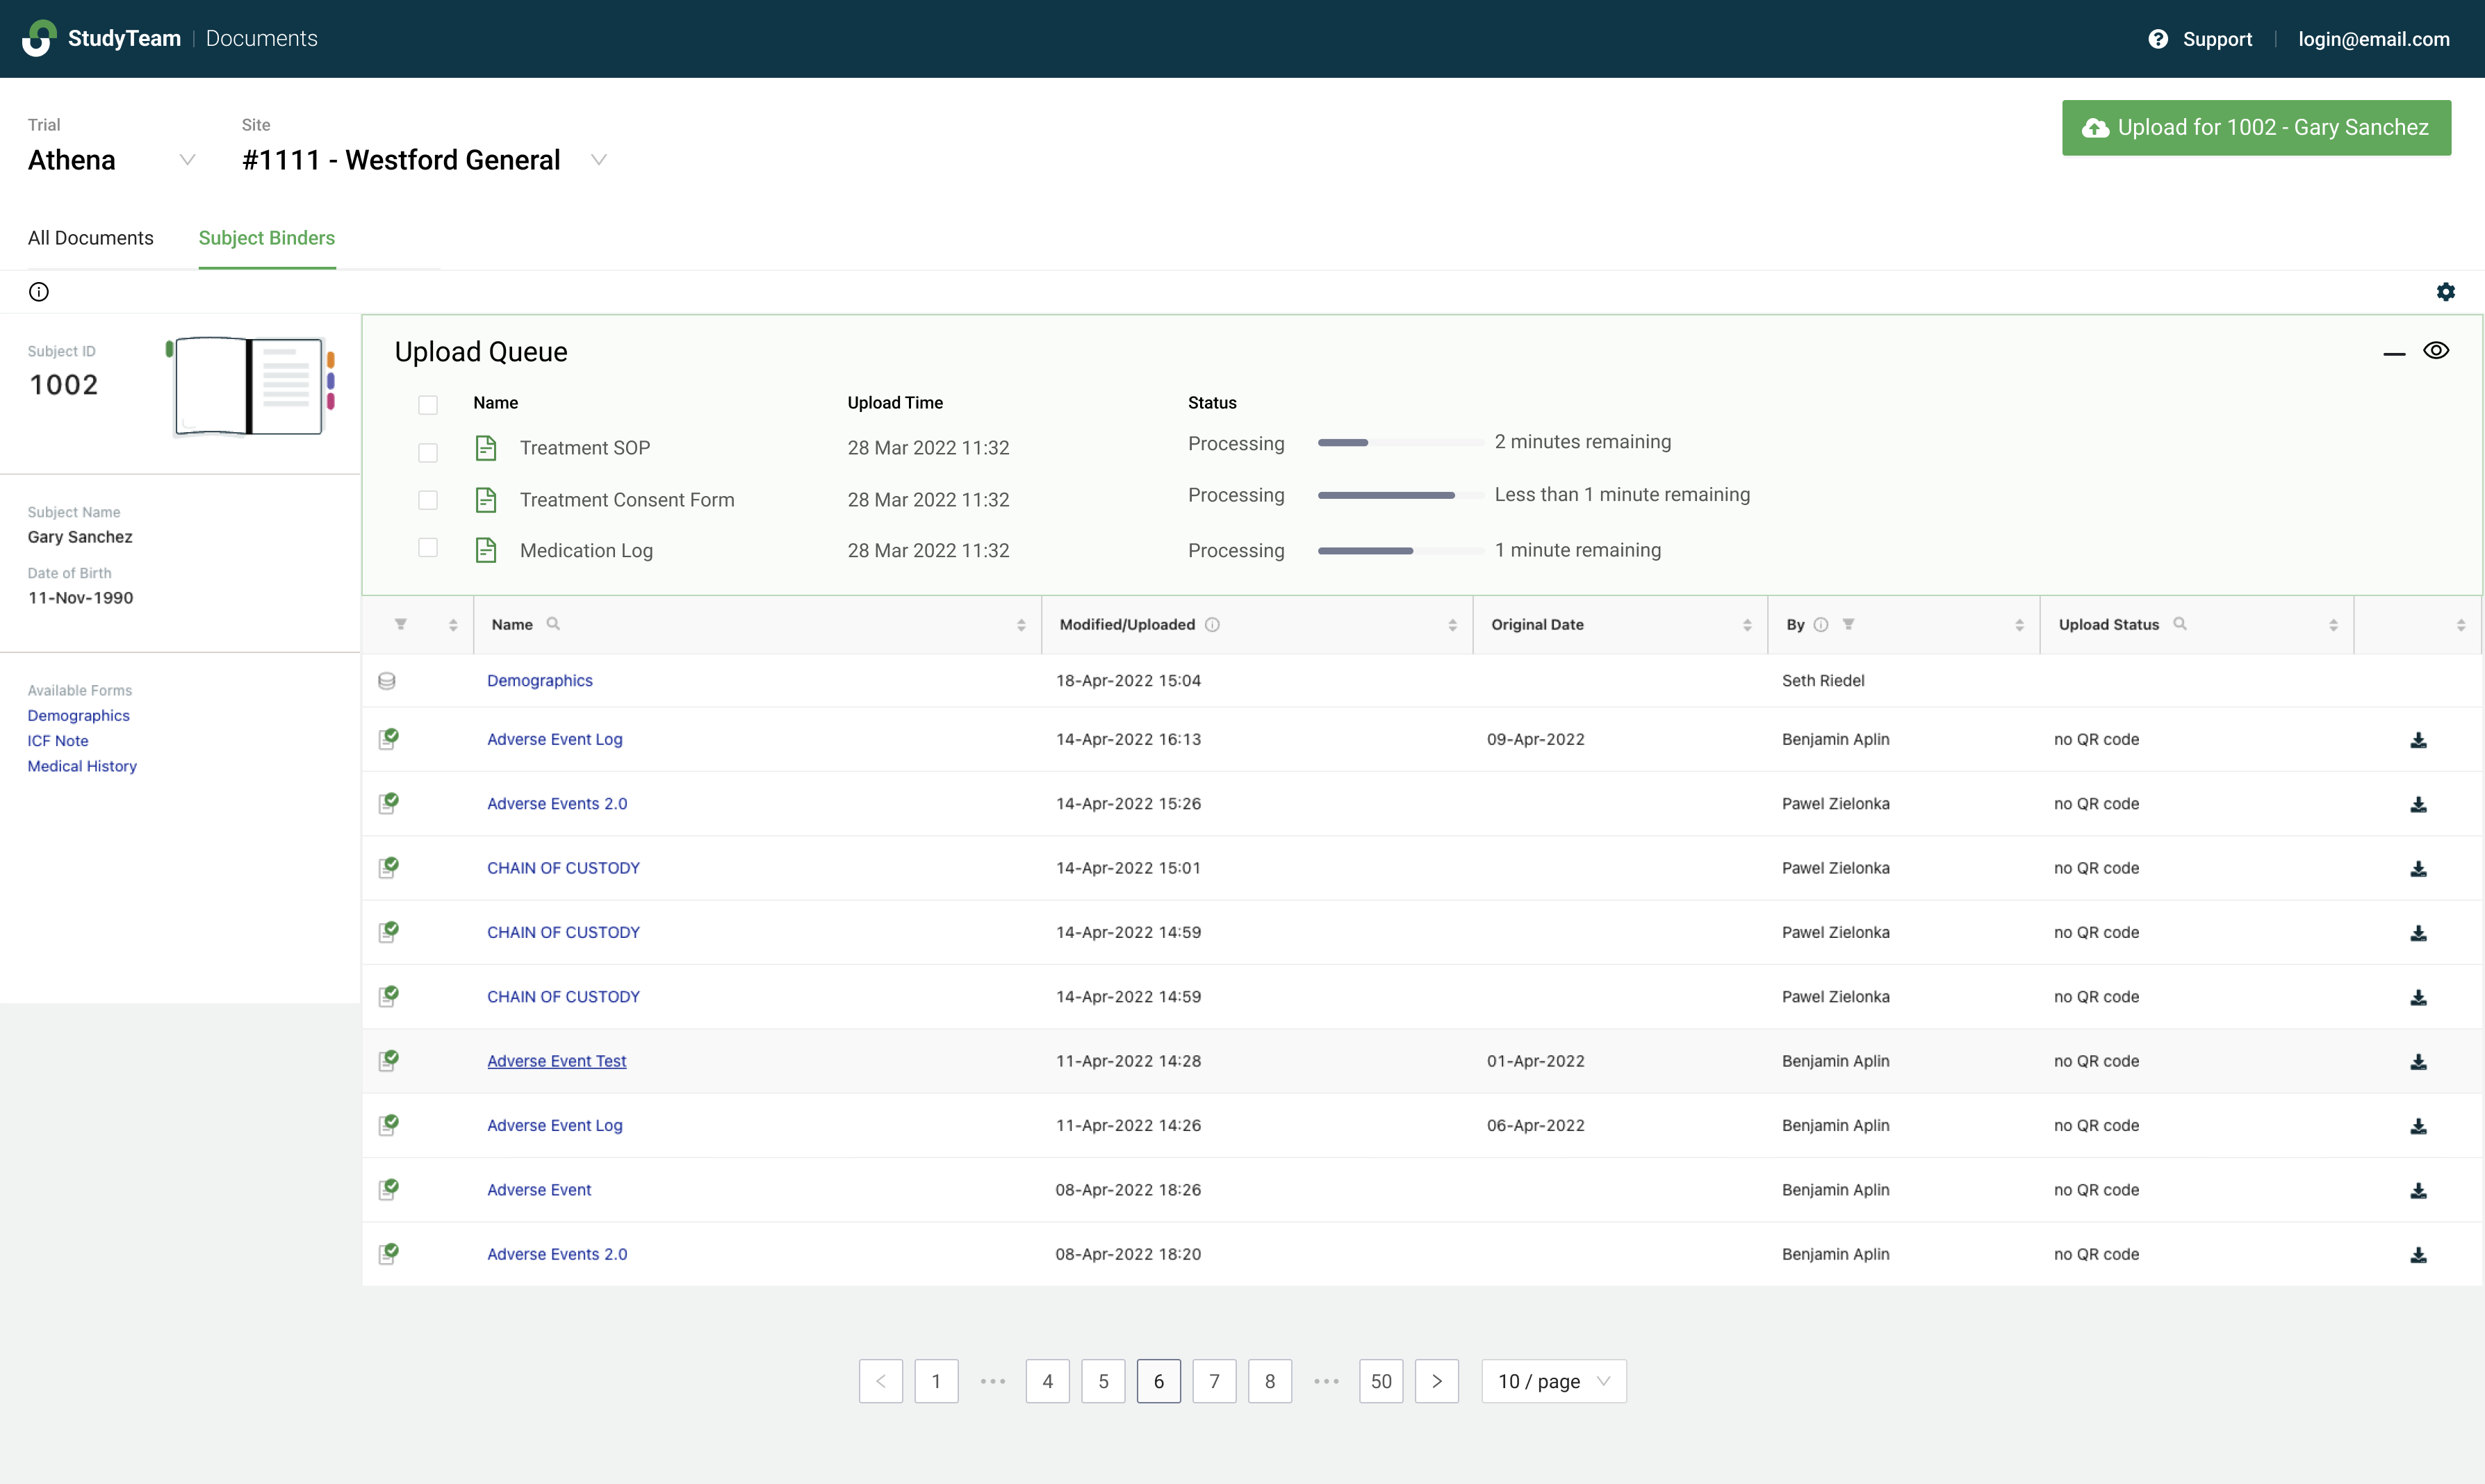Click search icon in Name column header
Screen dimensions: 2485x1484
click(553, 624)
